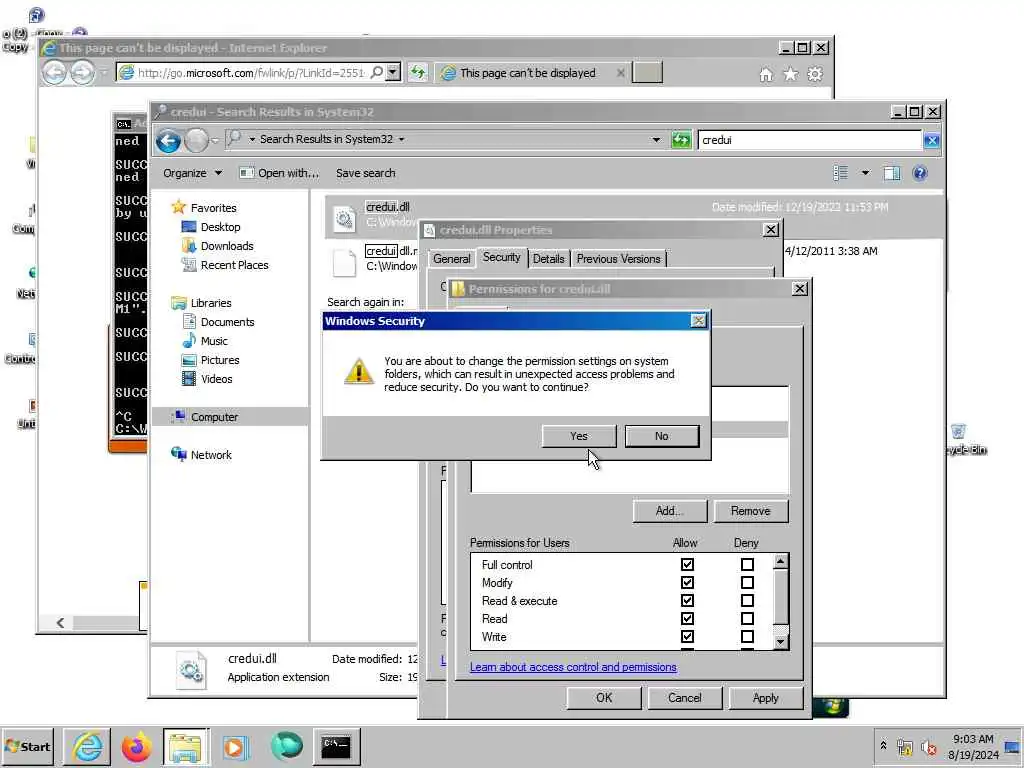Toggle Allow checkbox for Full control
The width and height of the screenshot is (1024, 768).
coord(687,564)
